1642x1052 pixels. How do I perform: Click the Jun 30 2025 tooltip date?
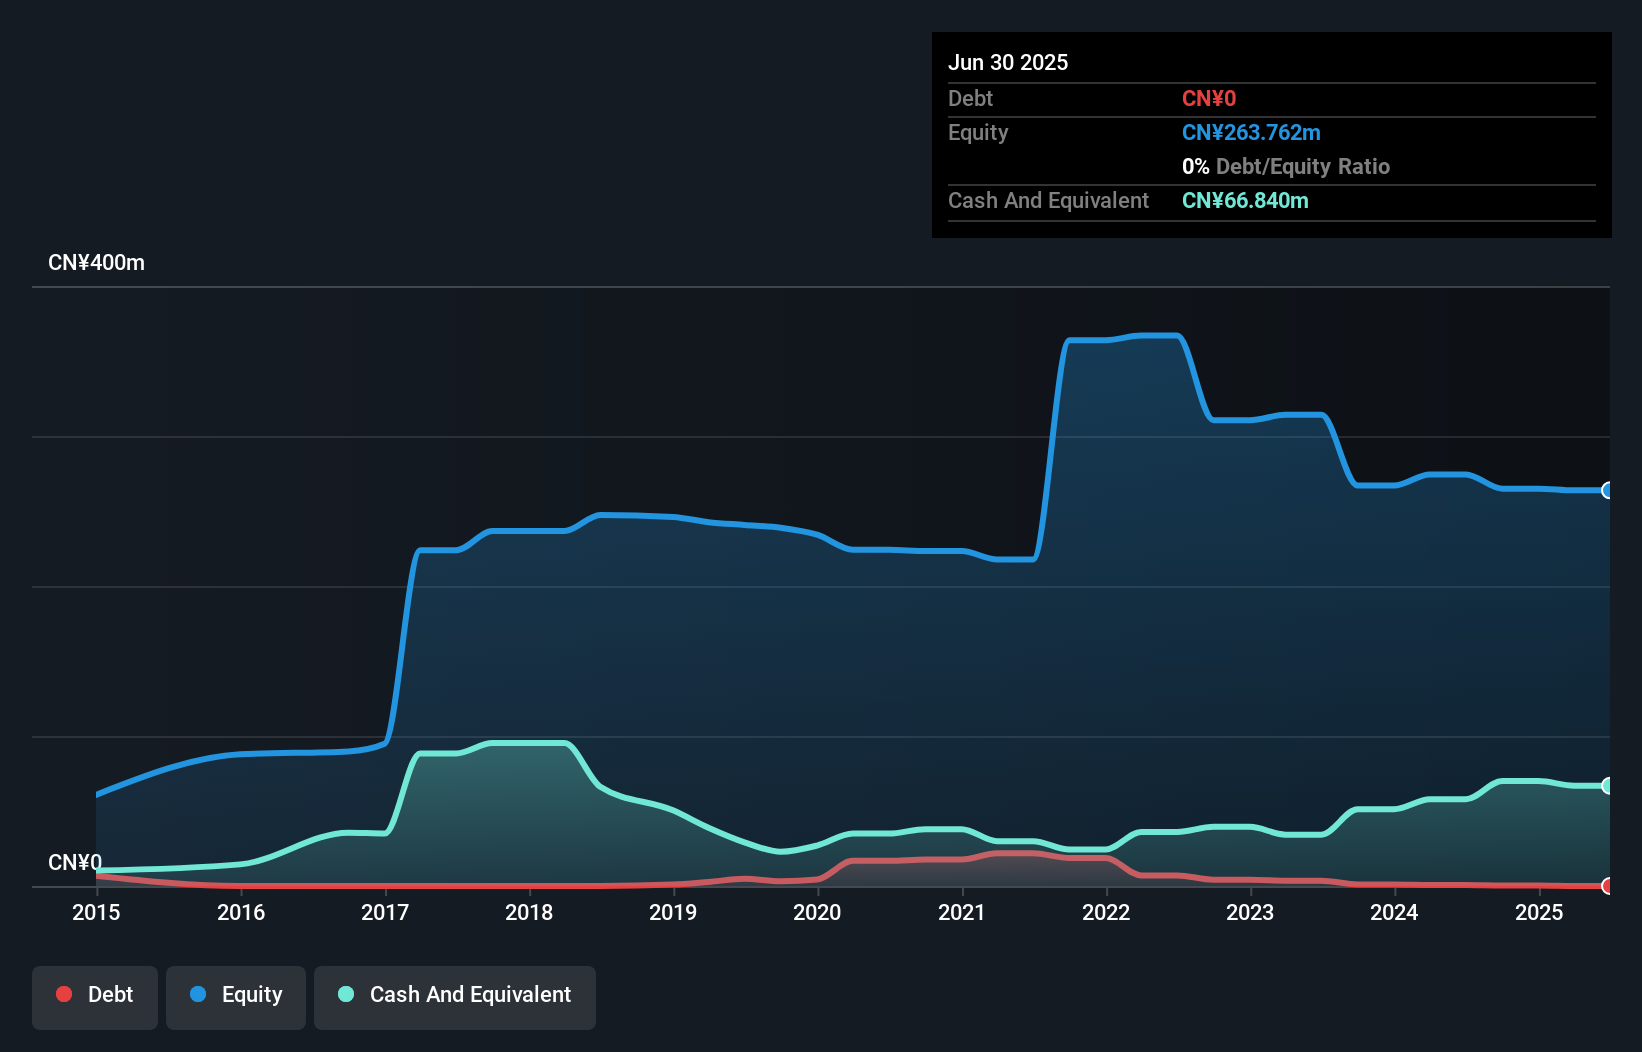point(1008,62)
